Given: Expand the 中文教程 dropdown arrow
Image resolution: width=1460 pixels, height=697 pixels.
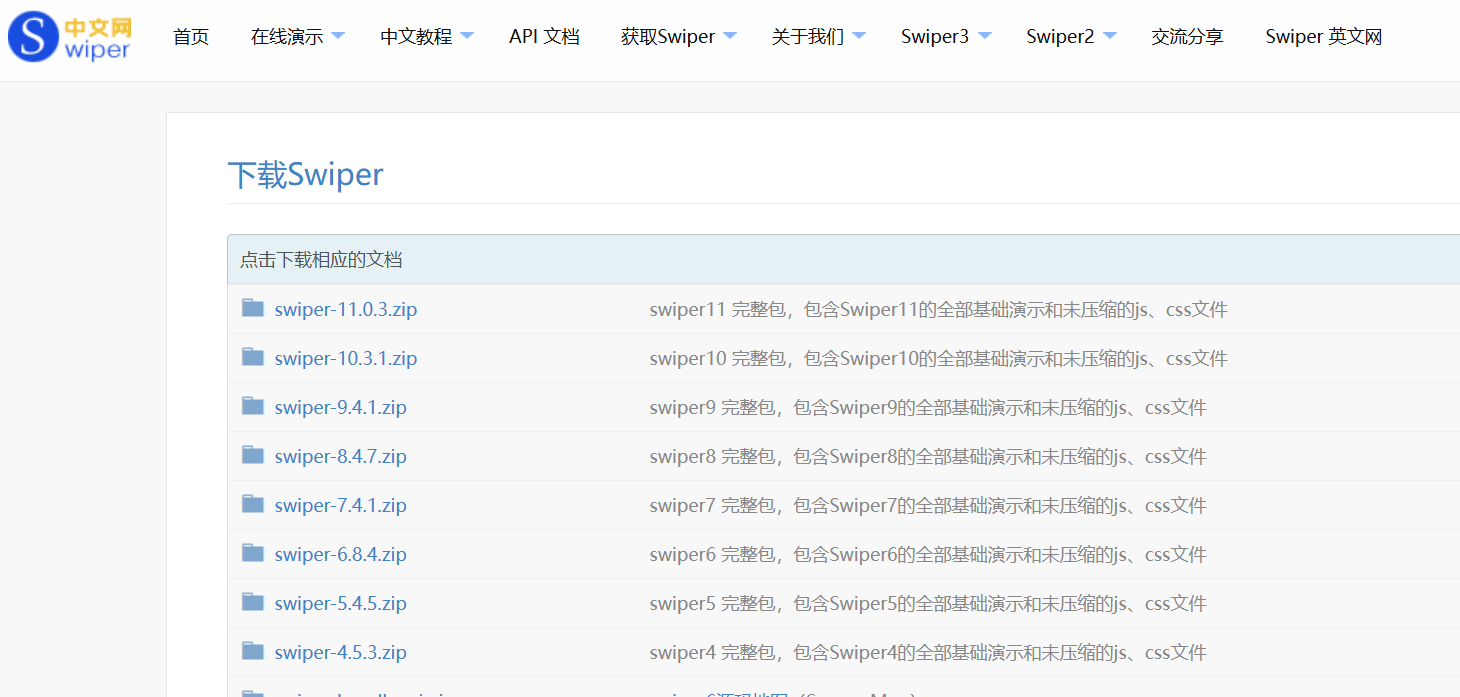Looking at the screenshot, I should coord(467,36).
